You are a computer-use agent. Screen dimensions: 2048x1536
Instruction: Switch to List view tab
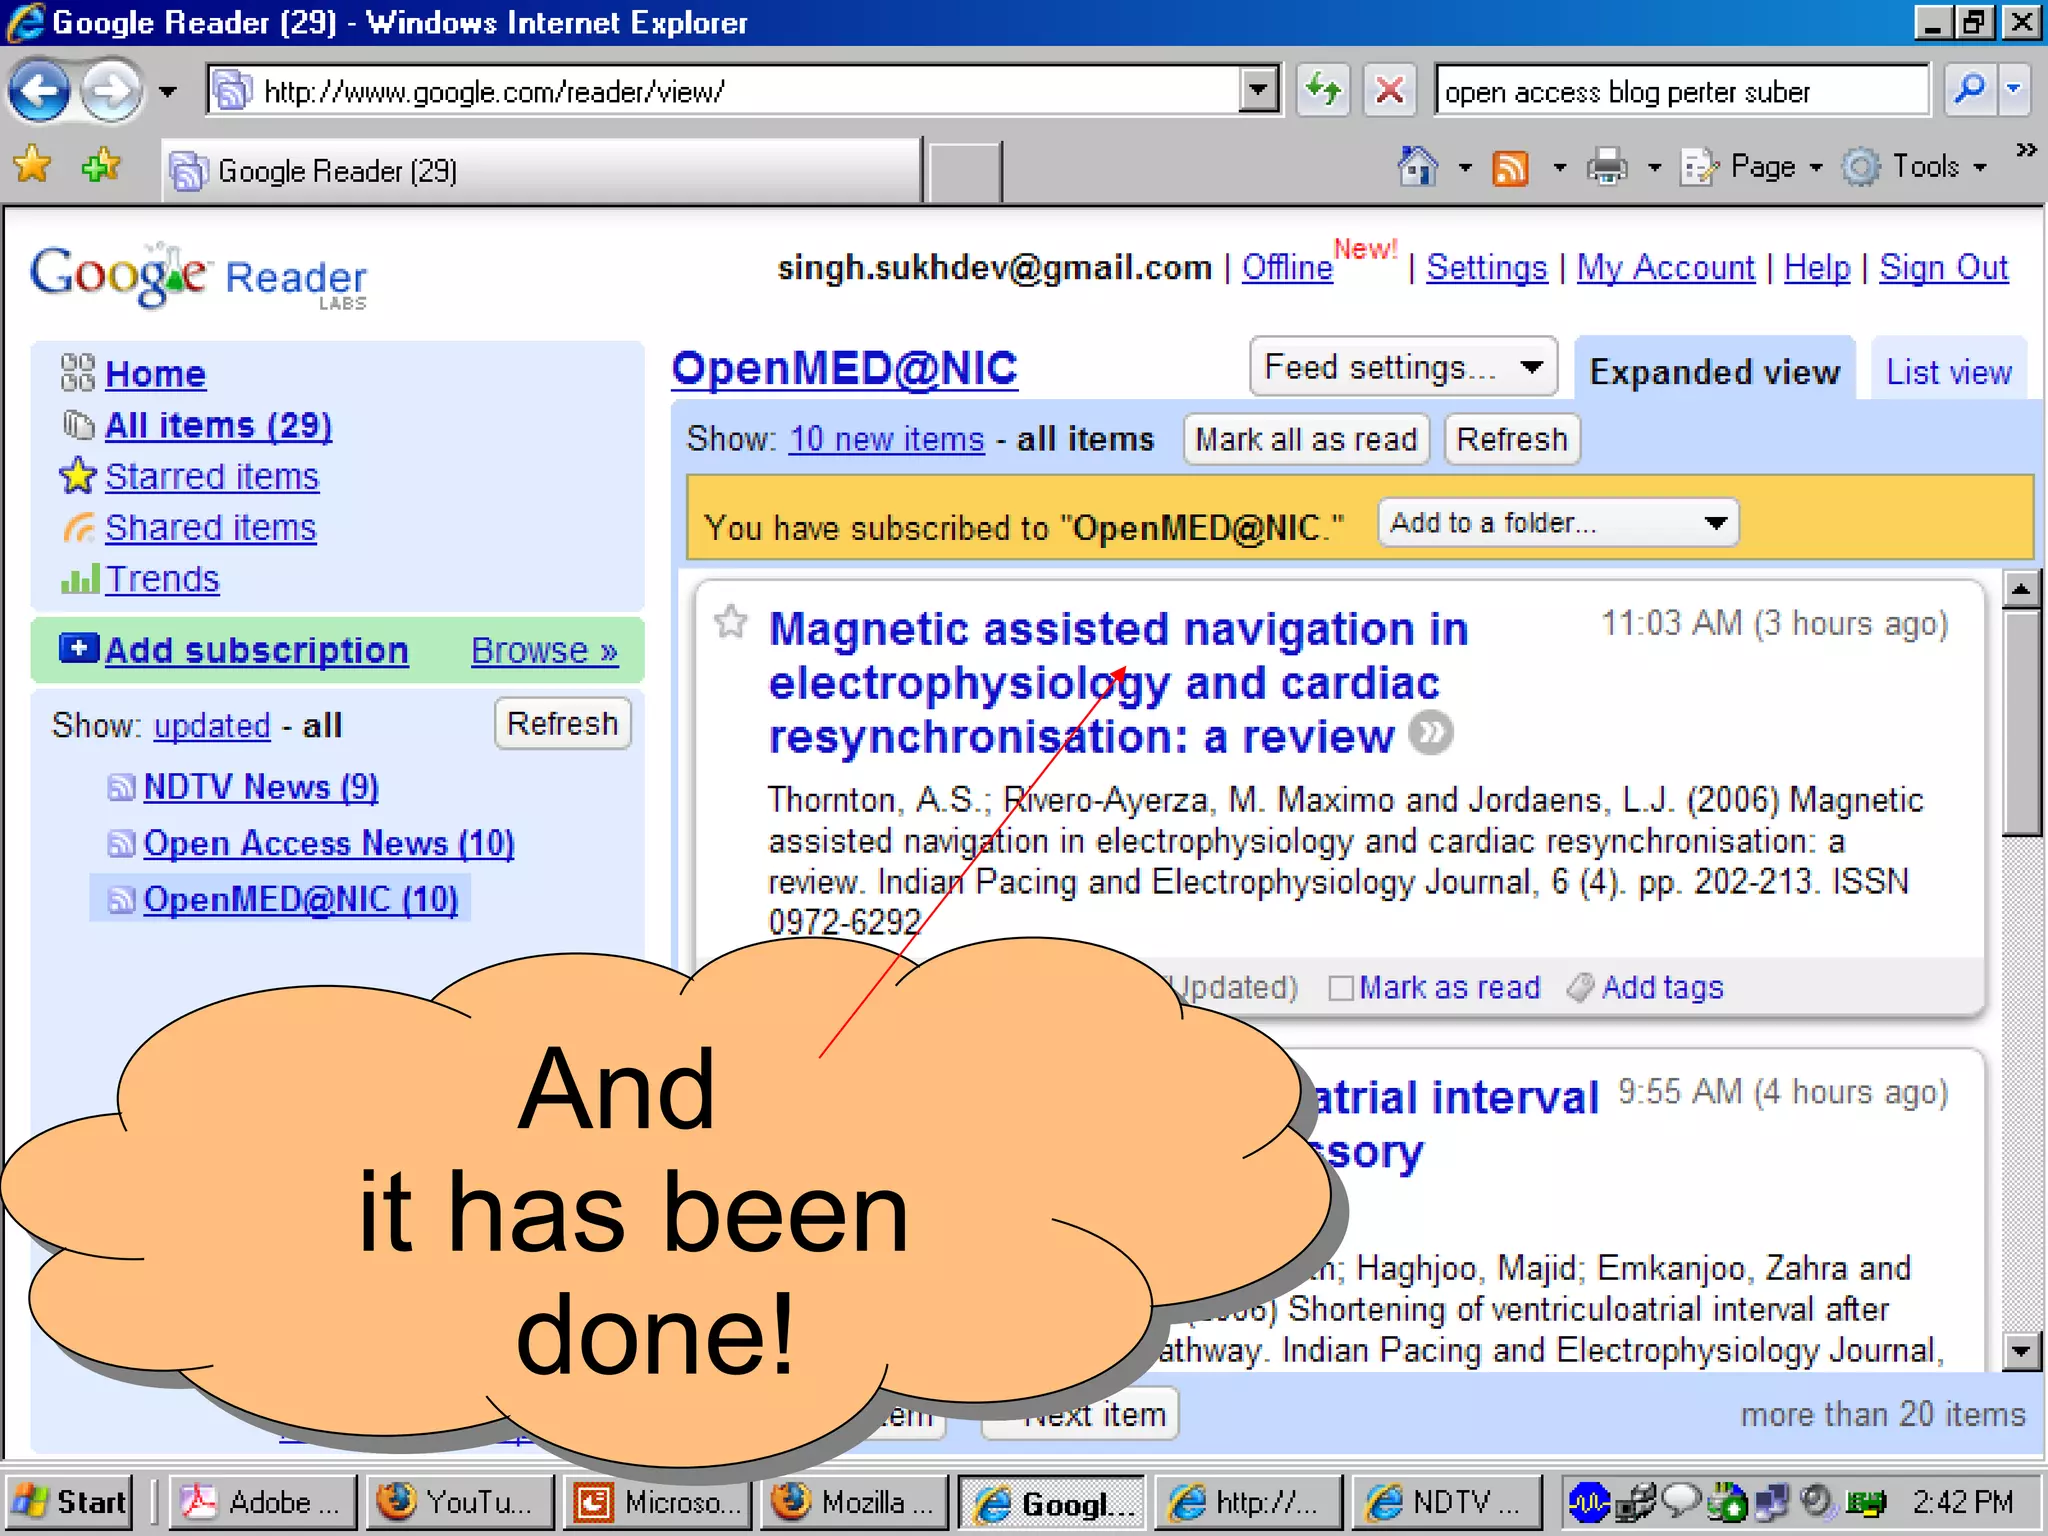click(1949, 371)
